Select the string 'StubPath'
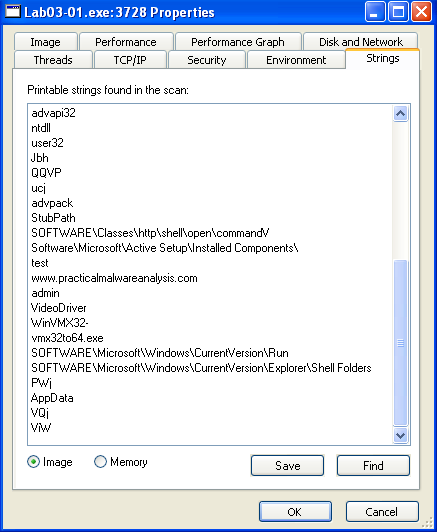 point(53,218)
